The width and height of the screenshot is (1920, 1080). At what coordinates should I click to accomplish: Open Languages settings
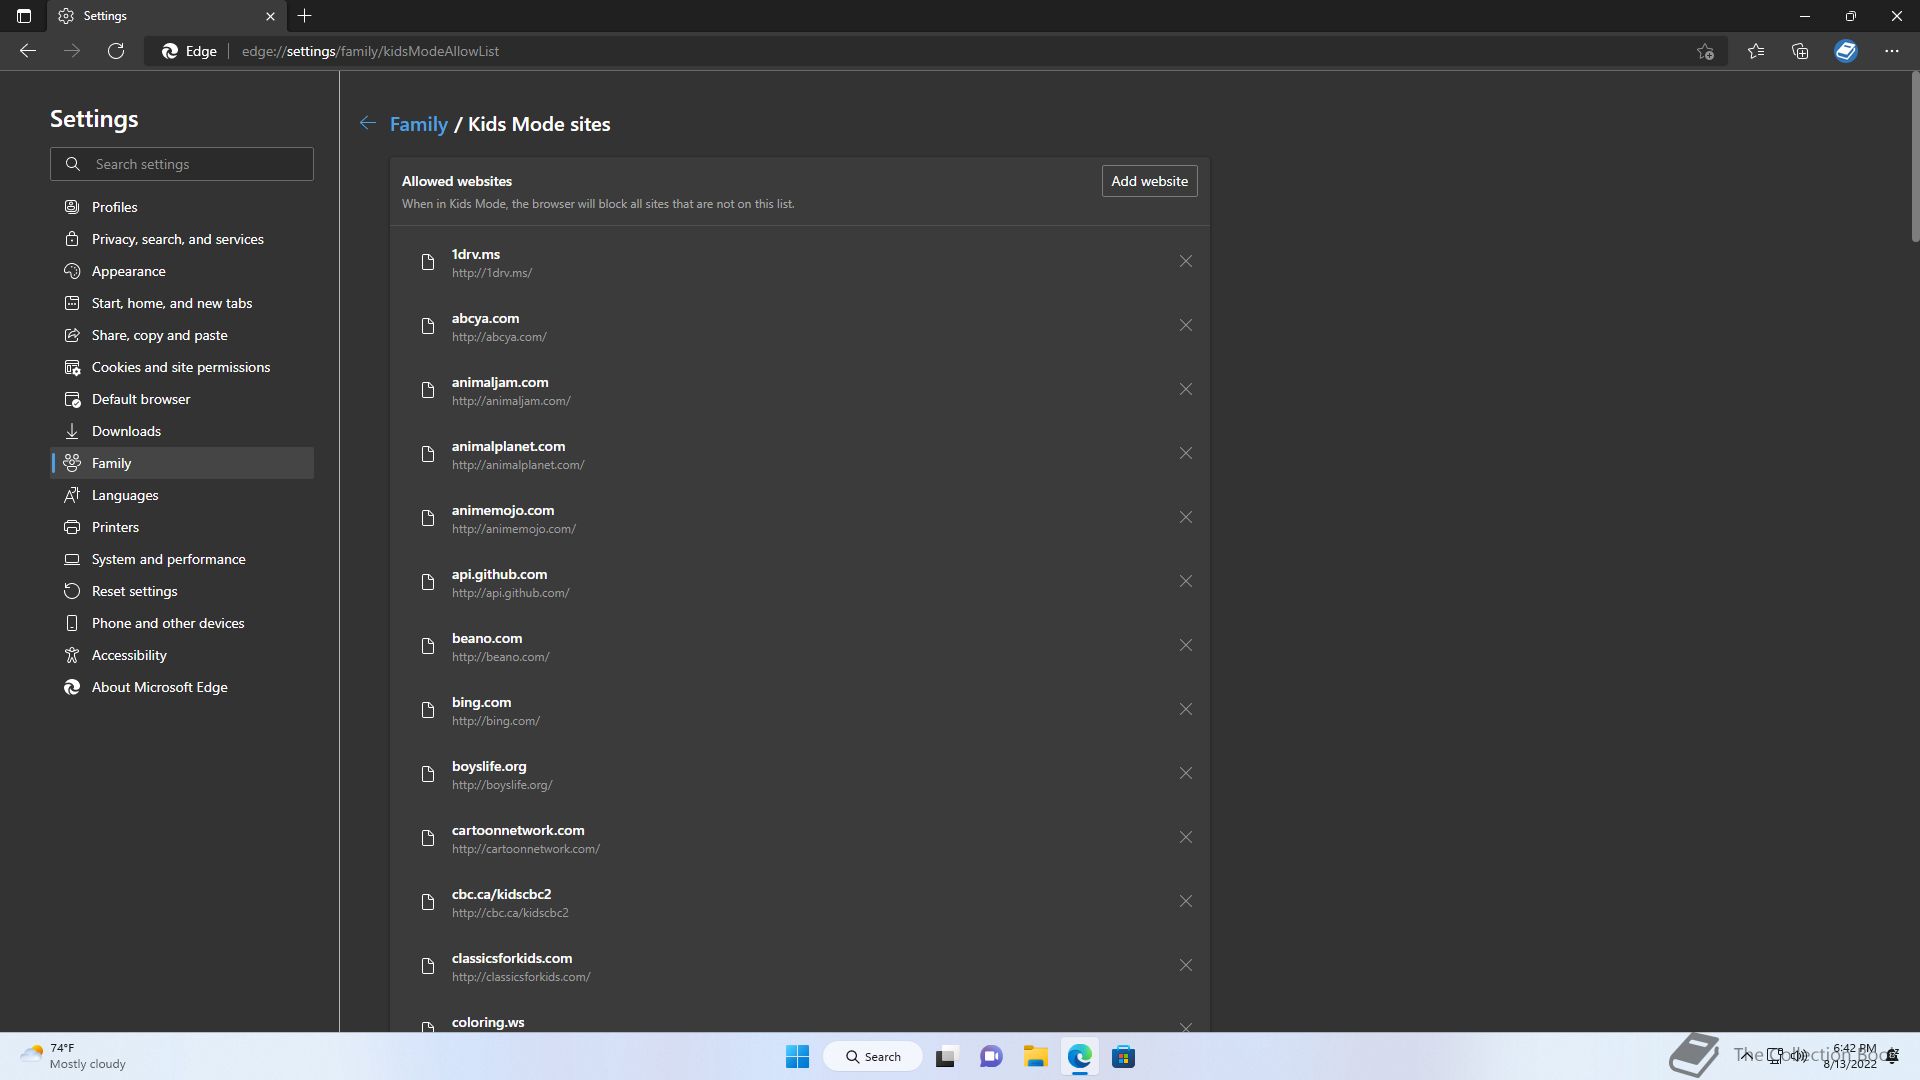coord(182,495)
